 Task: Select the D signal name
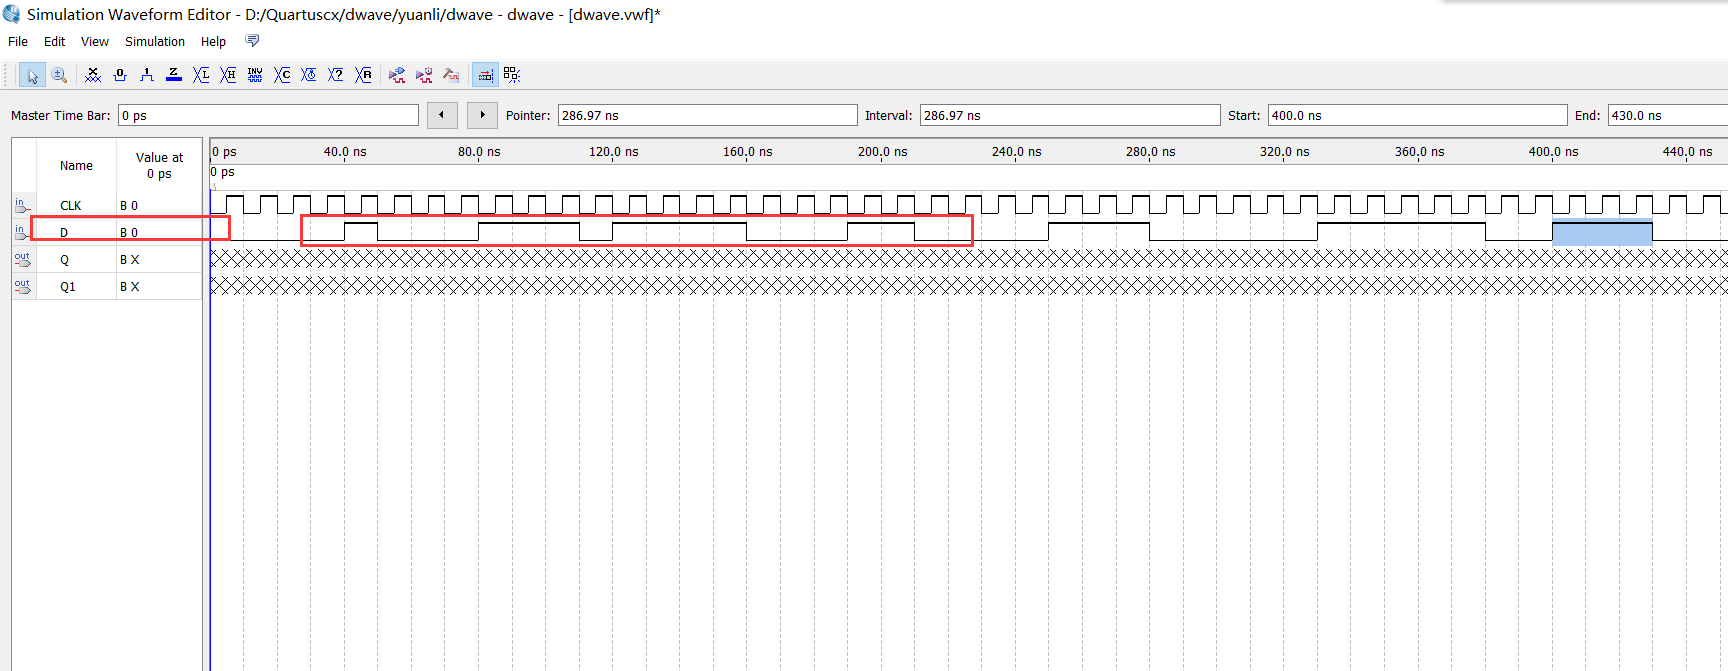(64, 232)
